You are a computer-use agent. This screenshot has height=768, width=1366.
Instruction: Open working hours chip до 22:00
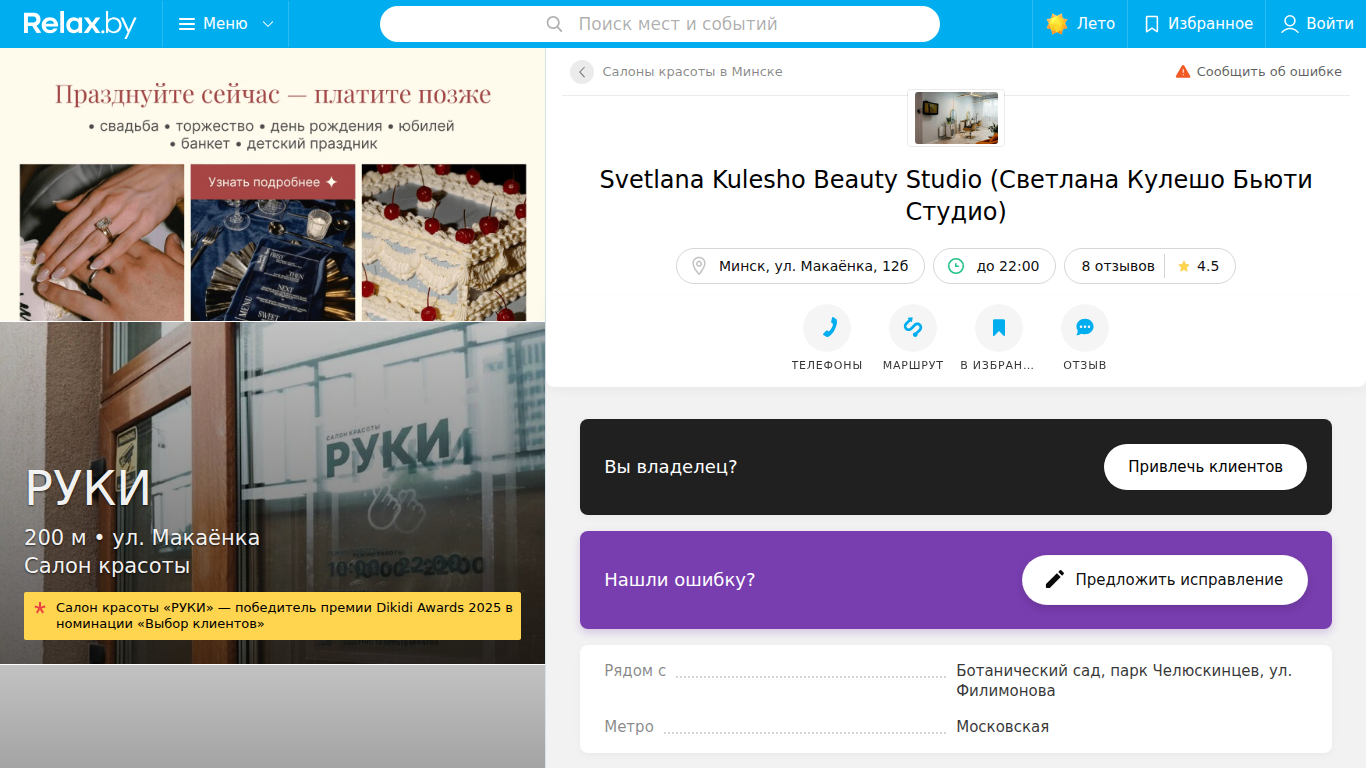coord(994,266)
